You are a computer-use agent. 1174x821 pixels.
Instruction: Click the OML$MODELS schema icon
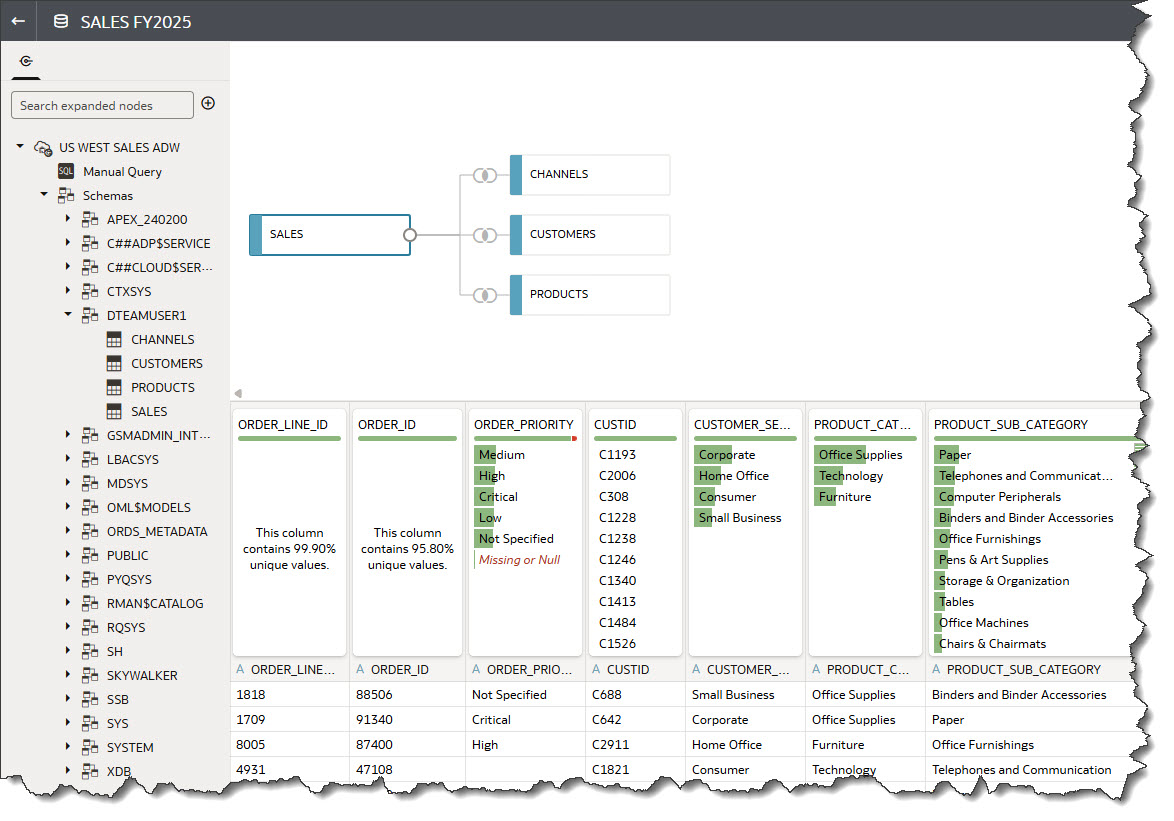coord(90,507)
